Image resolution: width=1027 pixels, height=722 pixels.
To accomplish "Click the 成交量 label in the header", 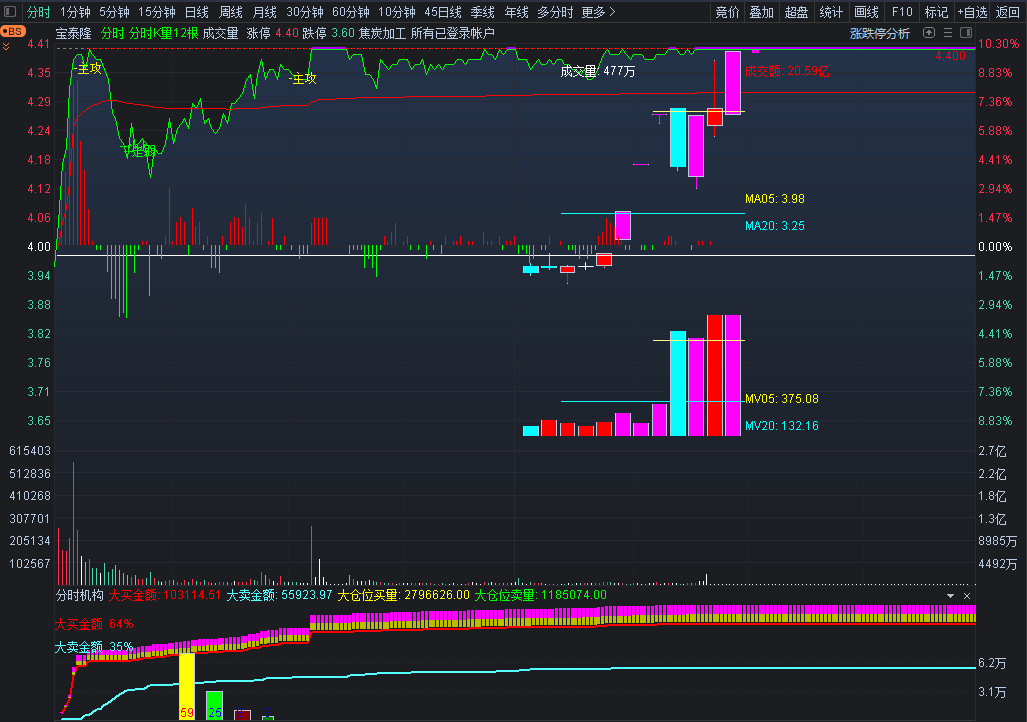I will coord(220,33).
